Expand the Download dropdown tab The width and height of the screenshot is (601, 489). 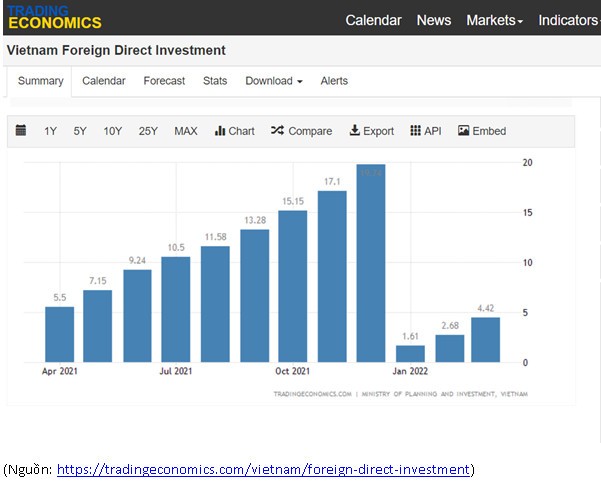click(x=274, y=81)
